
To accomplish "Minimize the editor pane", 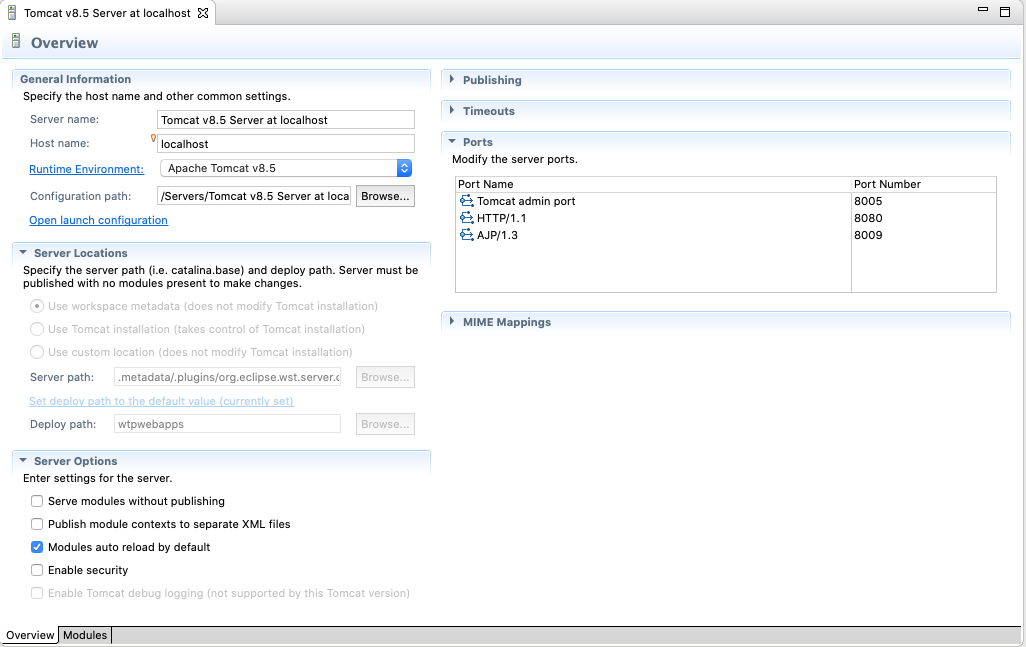I will coord(983,11).
